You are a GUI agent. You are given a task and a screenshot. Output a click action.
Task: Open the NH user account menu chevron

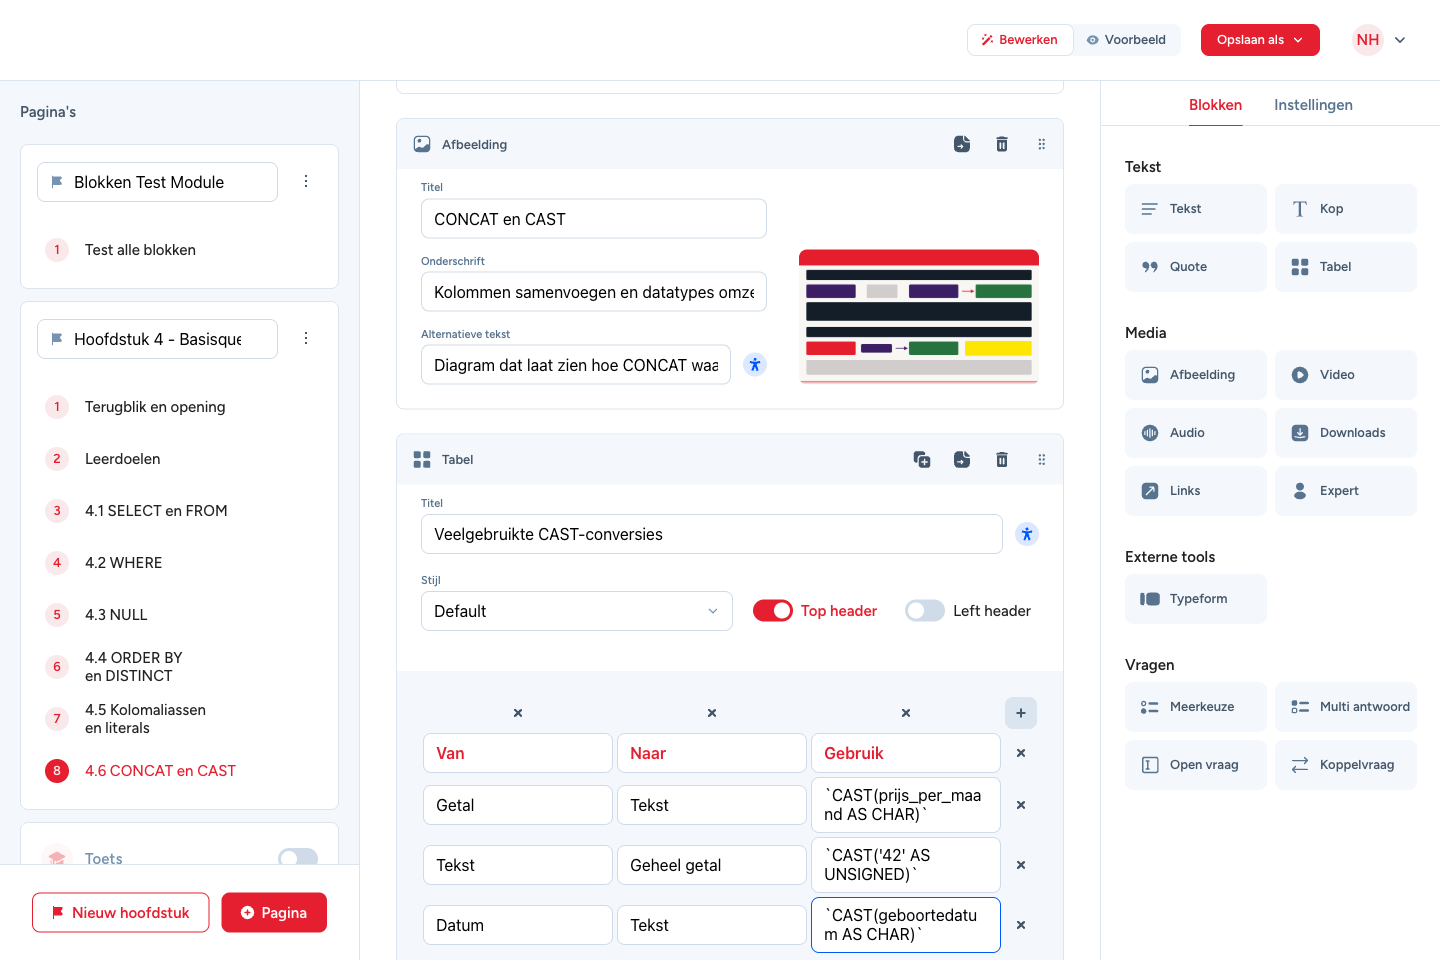1400,40
